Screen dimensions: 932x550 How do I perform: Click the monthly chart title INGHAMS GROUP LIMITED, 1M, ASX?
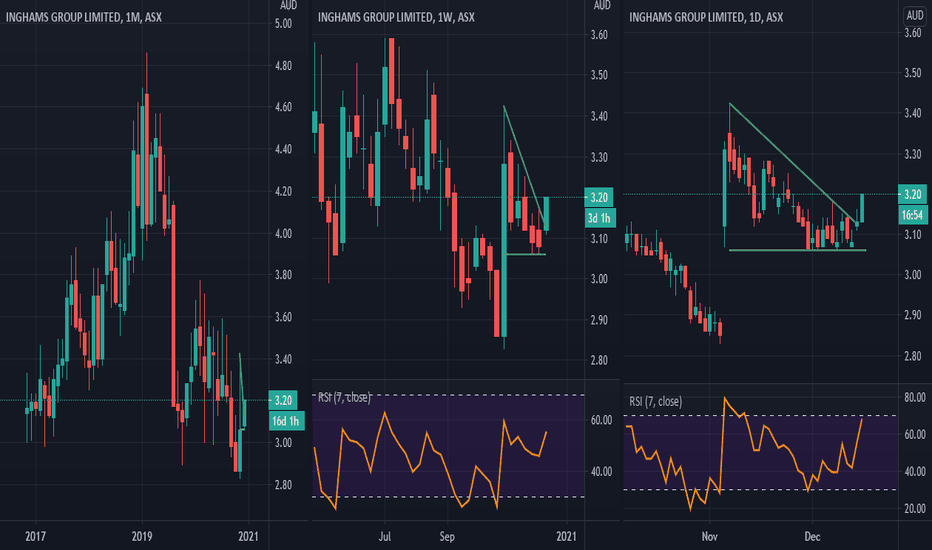pyautogui.click(x=84, y=17)
